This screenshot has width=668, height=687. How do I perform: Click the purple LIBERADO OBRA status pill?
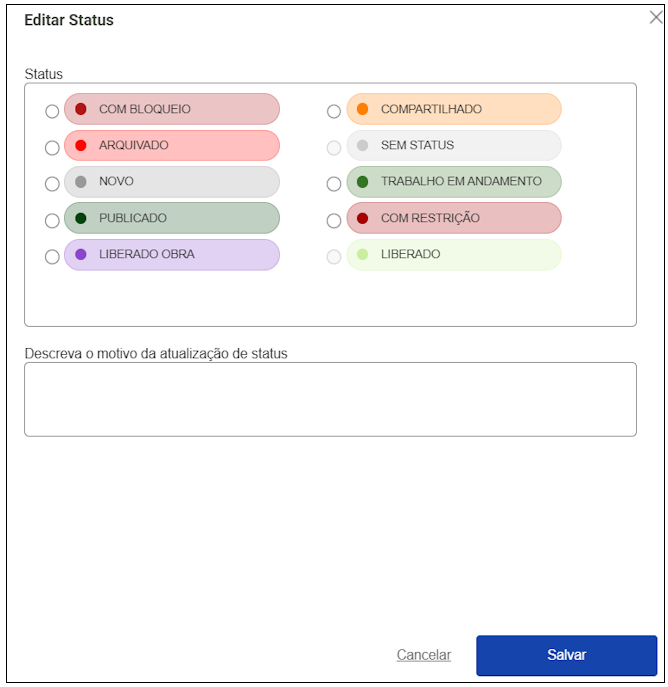172,255
